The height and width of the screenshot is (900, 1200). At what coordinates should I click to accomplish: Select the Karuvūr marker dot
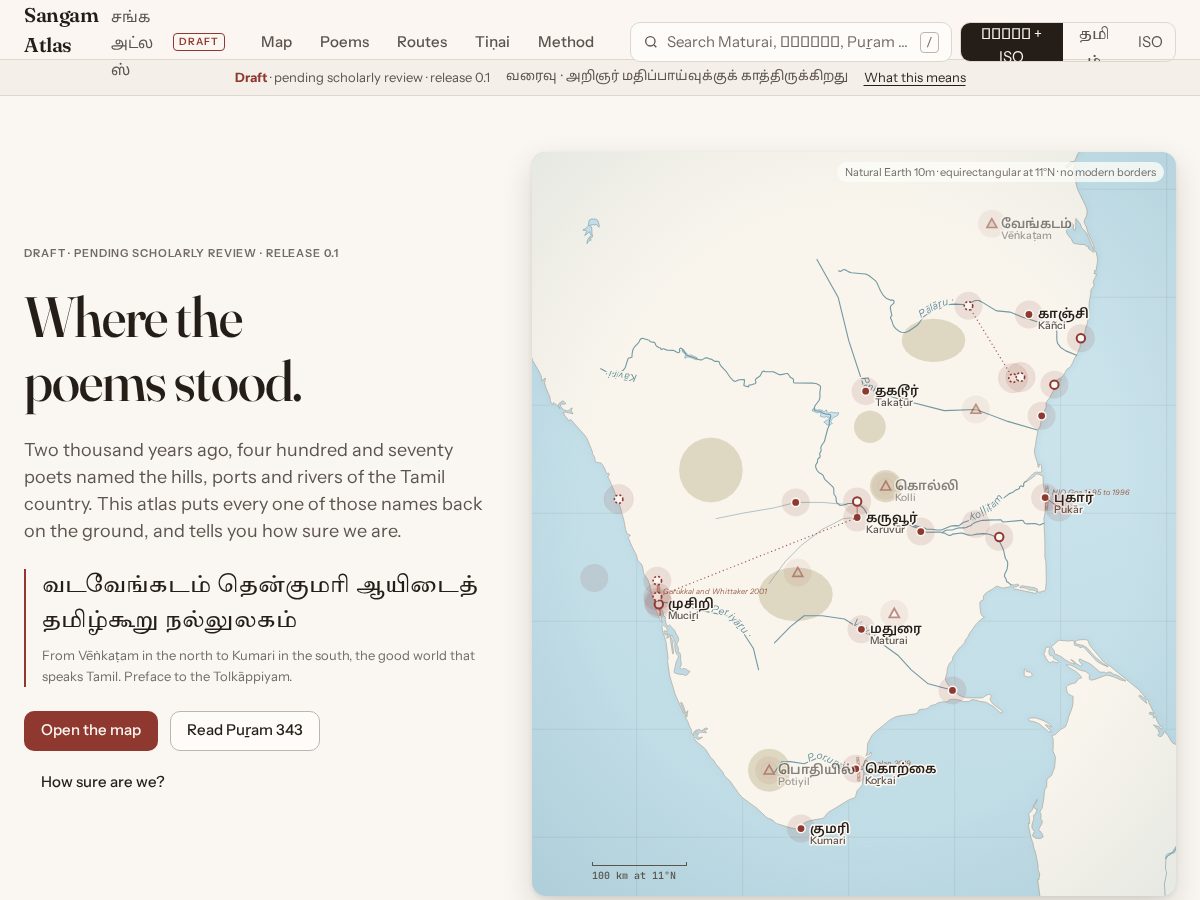(857, 517)
